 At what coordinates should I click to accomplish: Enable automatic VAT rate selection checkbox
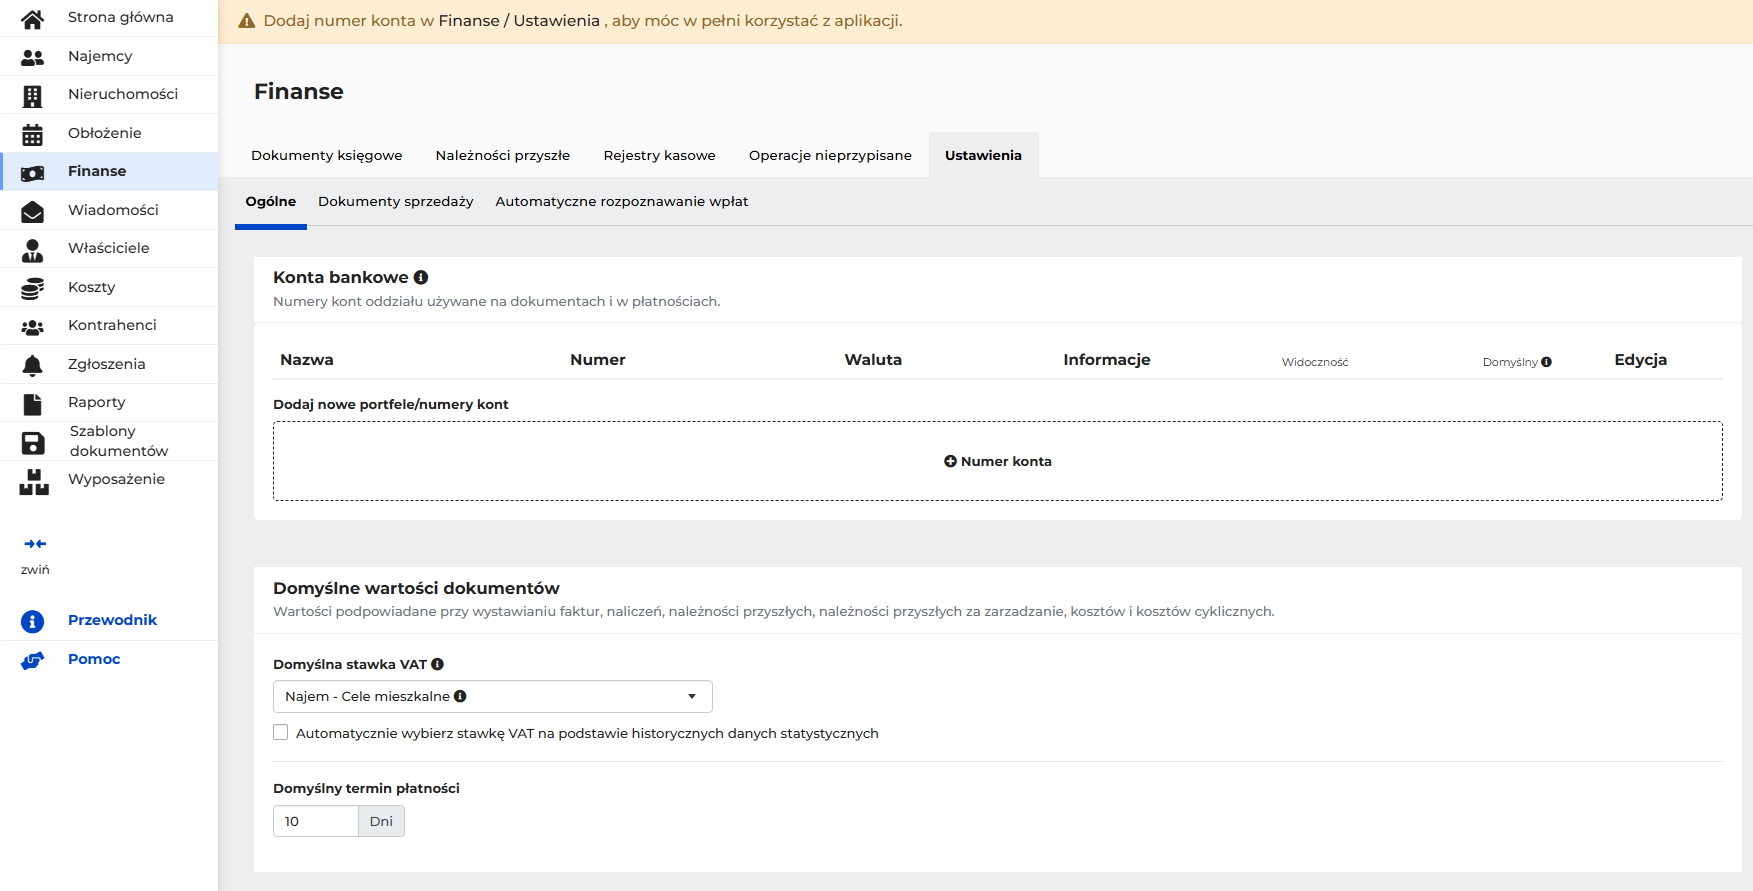click(x=281, y=733)
